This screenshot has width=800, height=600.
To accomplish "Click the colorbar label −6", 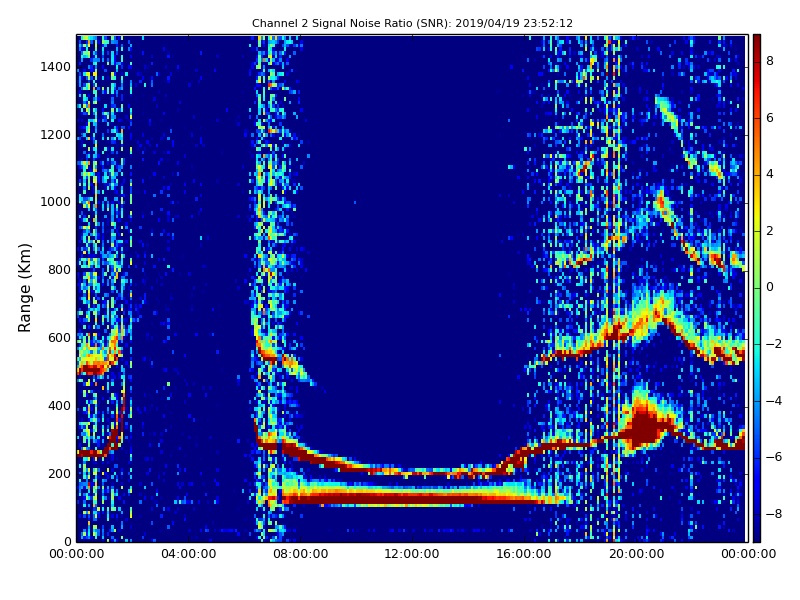I will [774, 457].
